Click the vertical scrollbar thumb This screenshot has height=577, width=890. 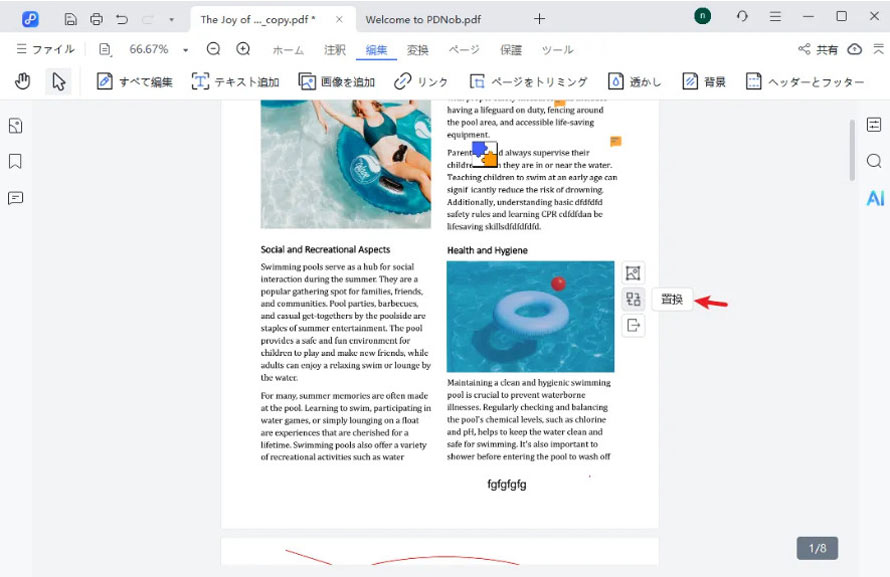pyautogui.click(x=852, y=150)
